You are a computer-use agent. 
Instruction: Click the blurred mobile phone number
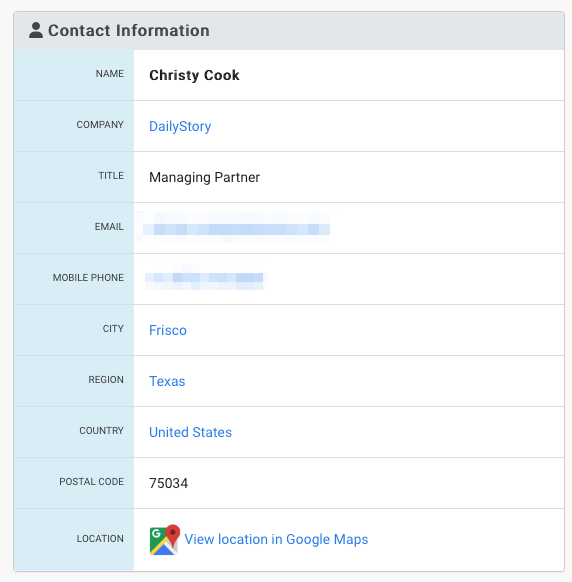(204, 278)
